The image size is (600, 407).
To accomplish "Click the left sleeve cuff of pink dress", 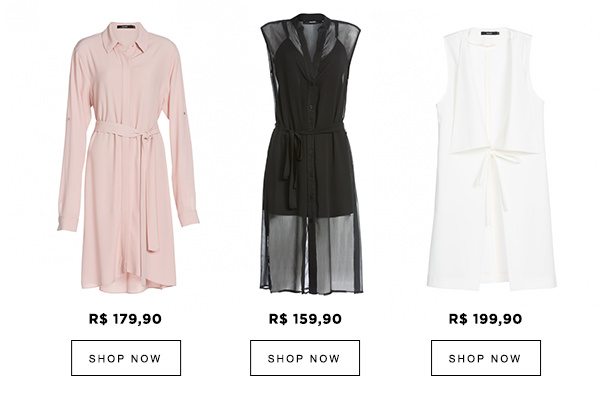I will coord(68,224).
